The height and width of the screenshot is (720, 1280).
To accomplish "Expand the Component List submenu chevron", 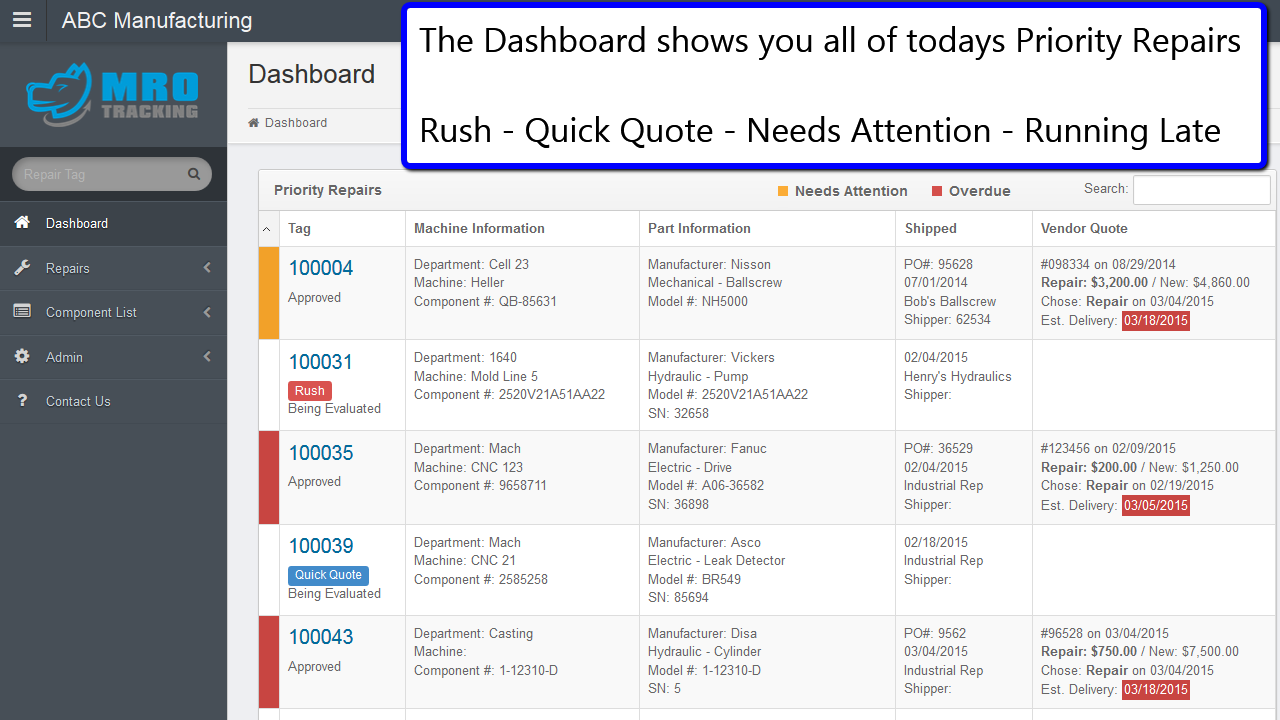I will [x=207, y=312].
